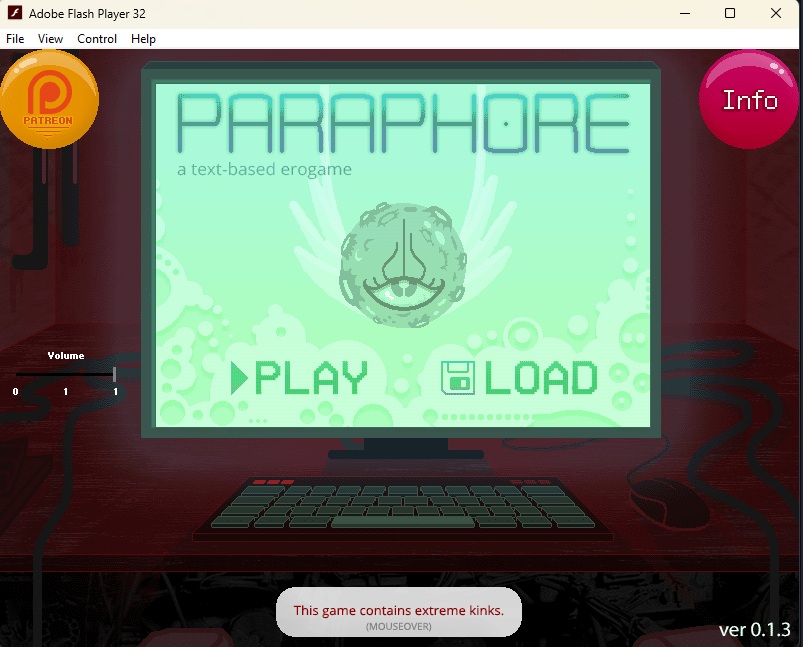Open the Control menu

point(97,39)
